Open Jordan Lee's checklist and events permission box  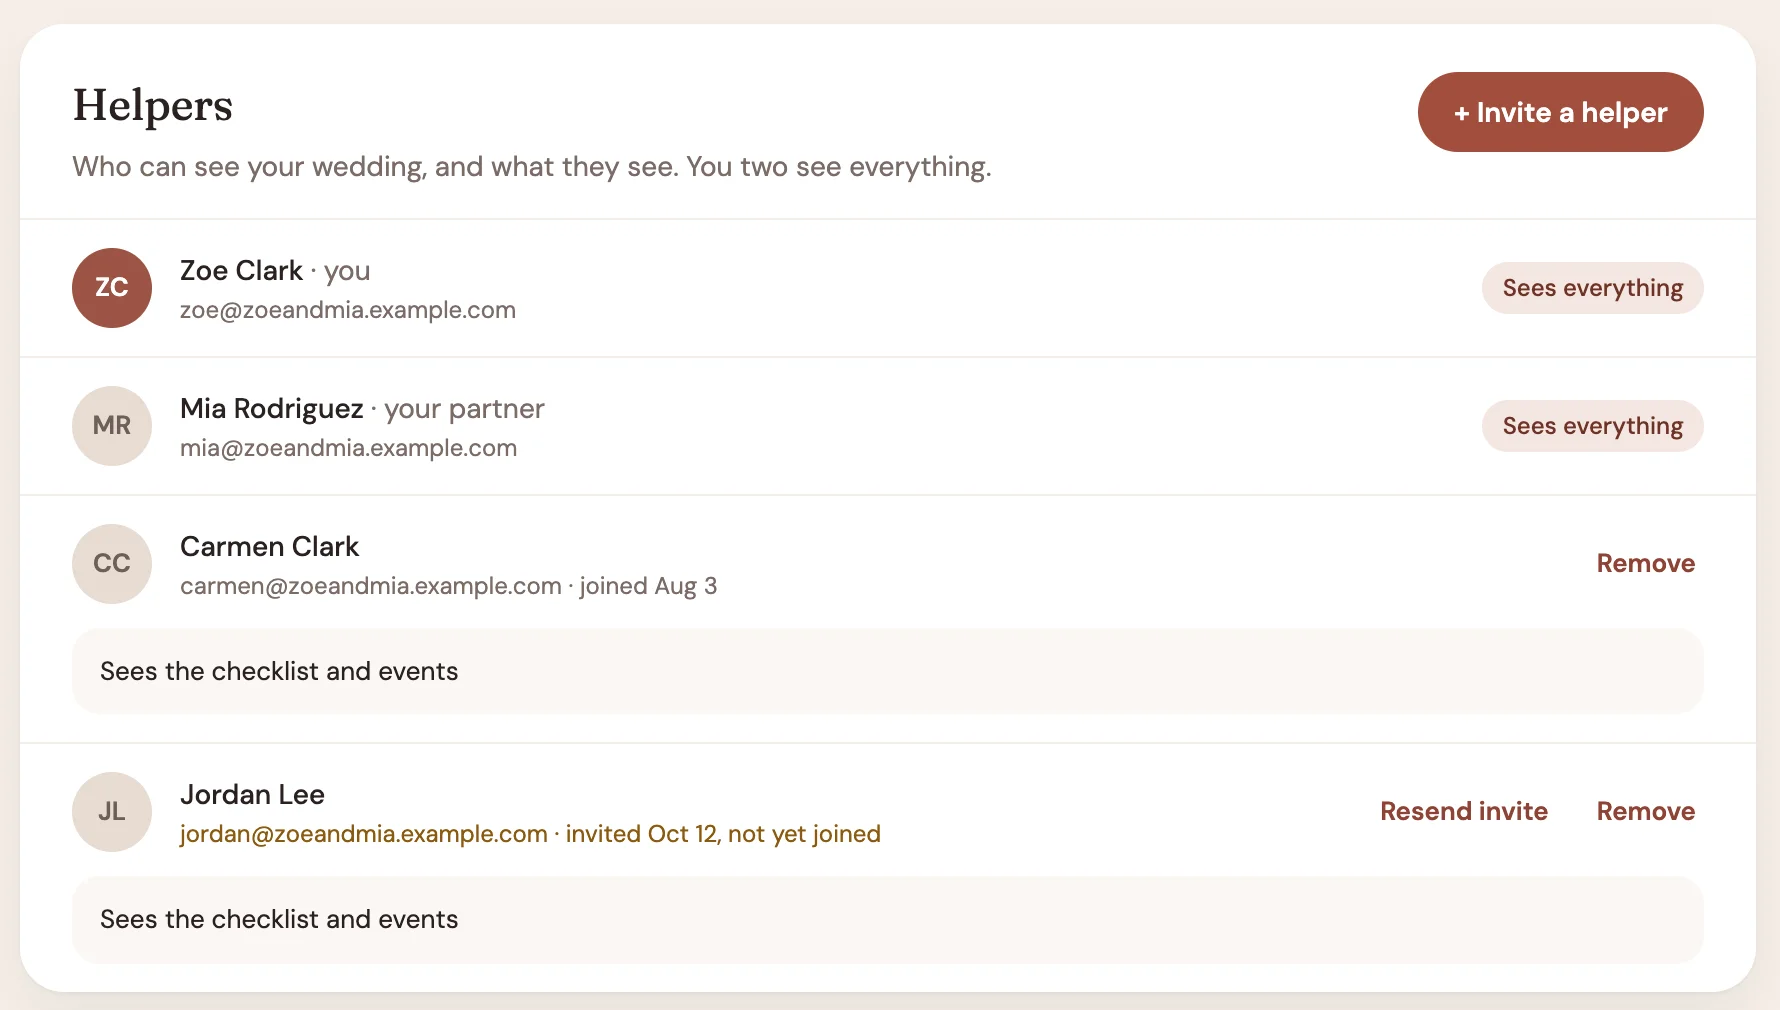point(887,919)
